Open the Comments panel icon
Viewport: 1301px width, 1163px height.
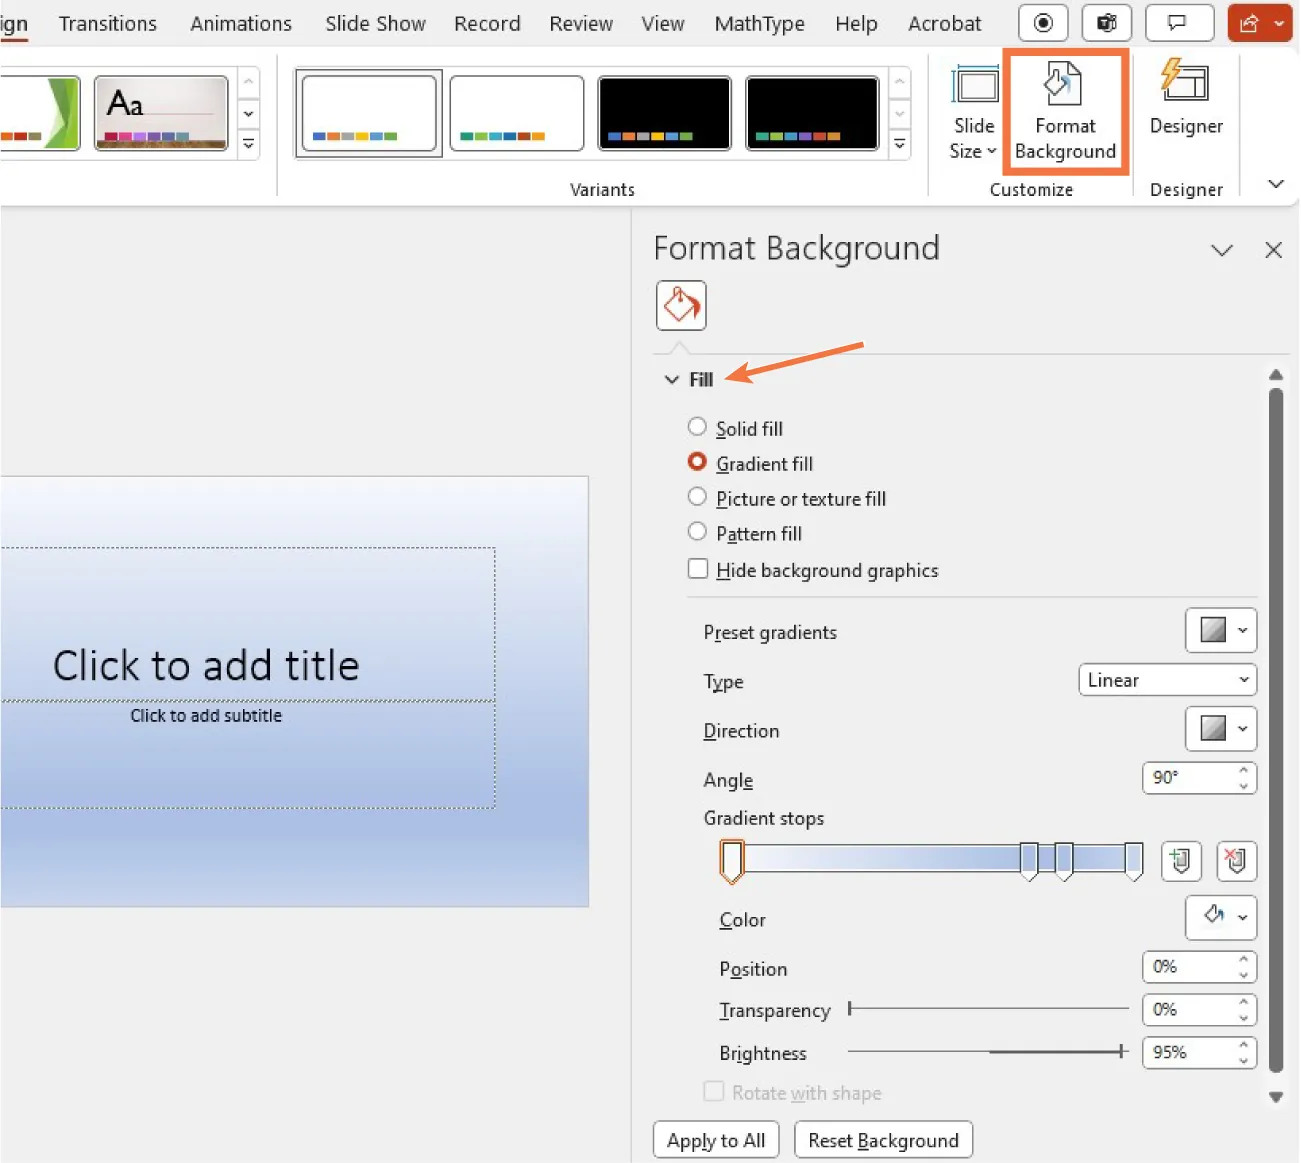[1179, 22]
